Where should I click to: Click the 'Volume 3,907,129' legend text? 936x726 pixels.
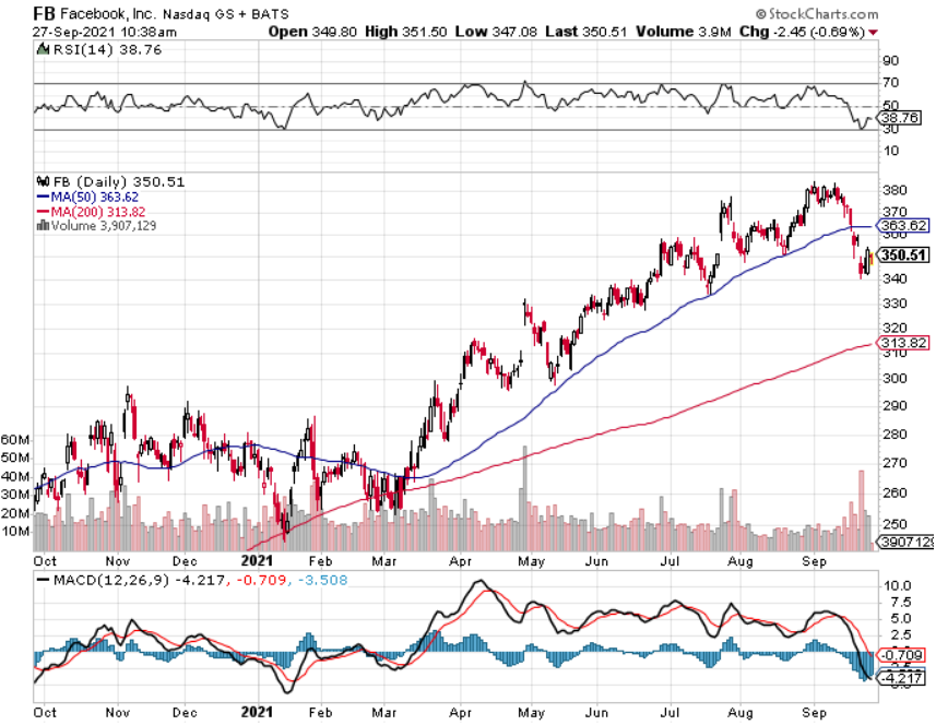click(104, 226)
